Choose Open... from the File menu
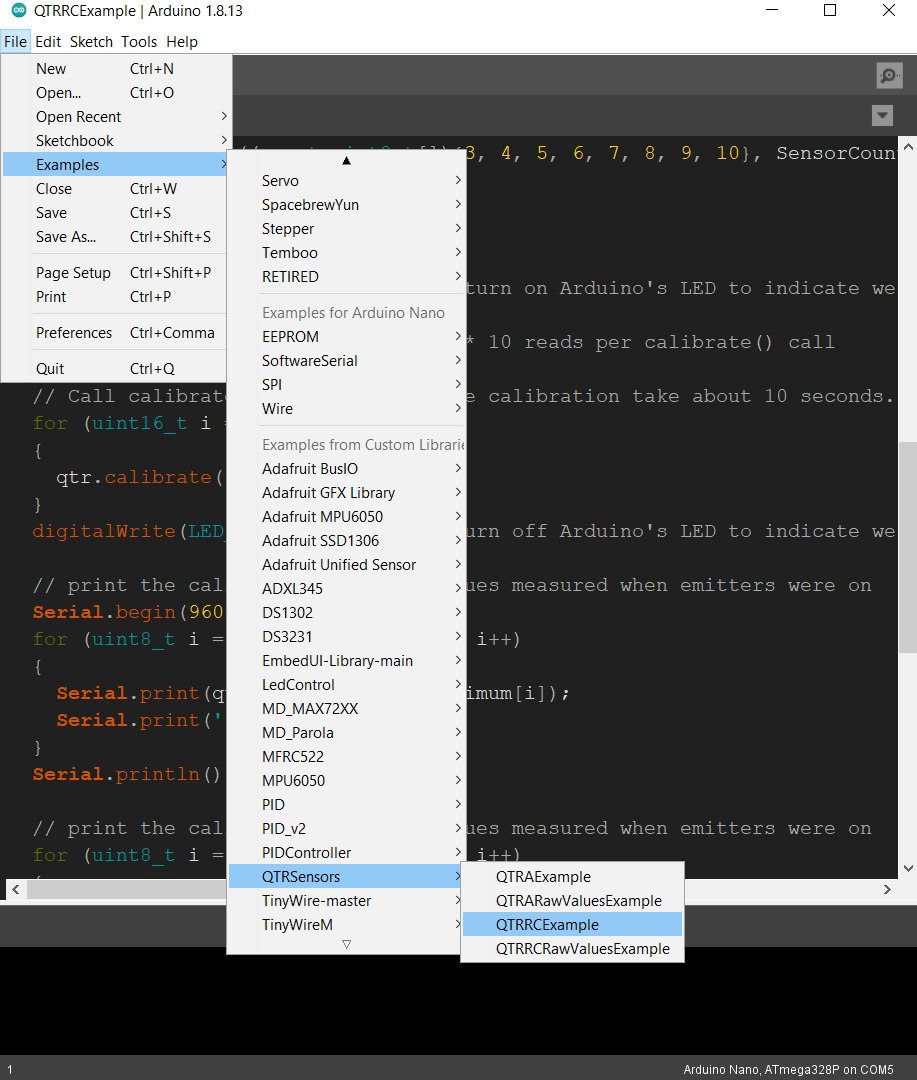The width and height of the screenshot is (917, 1080). tap(116, 93)
